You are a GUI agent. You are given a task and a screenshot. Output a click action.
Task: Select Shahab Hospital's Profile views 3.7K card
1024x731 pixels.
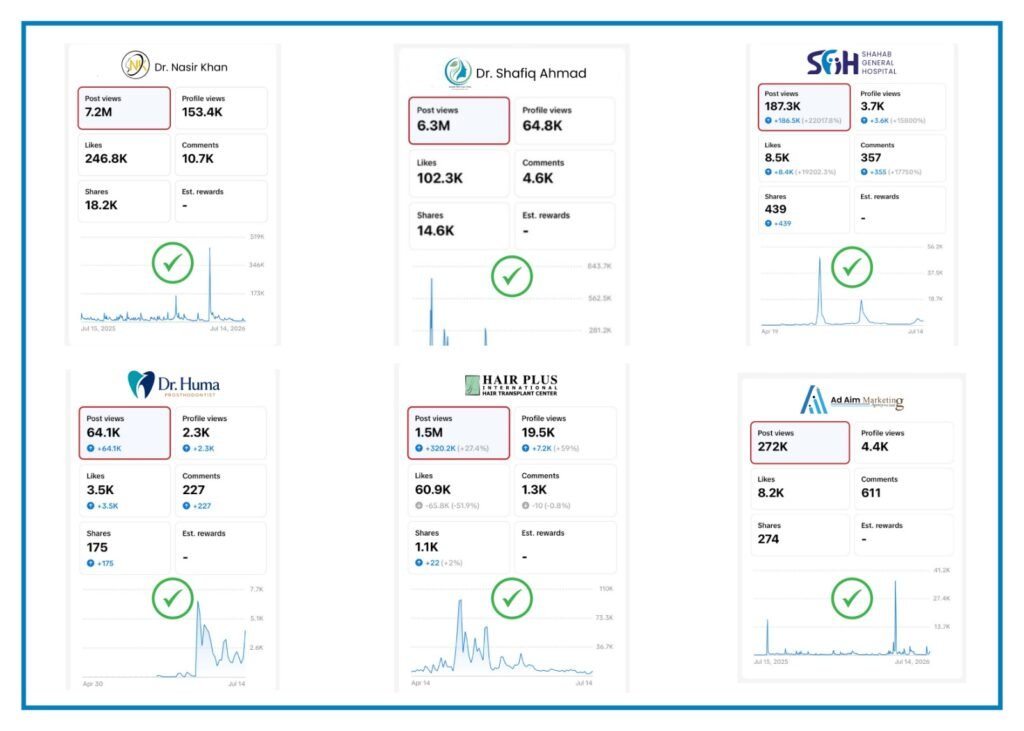(x=900, y=107)
